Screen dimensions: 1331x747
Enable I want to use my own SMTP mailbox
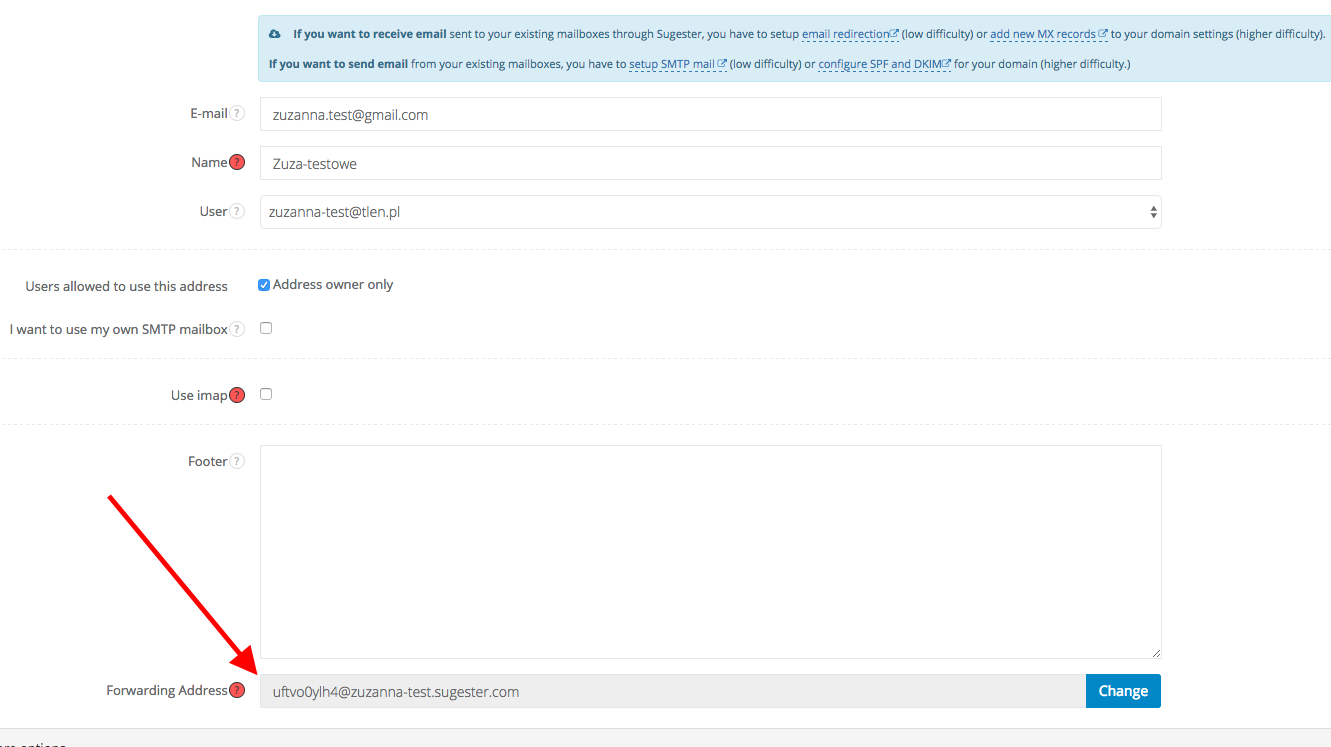(x=266, y=328)
